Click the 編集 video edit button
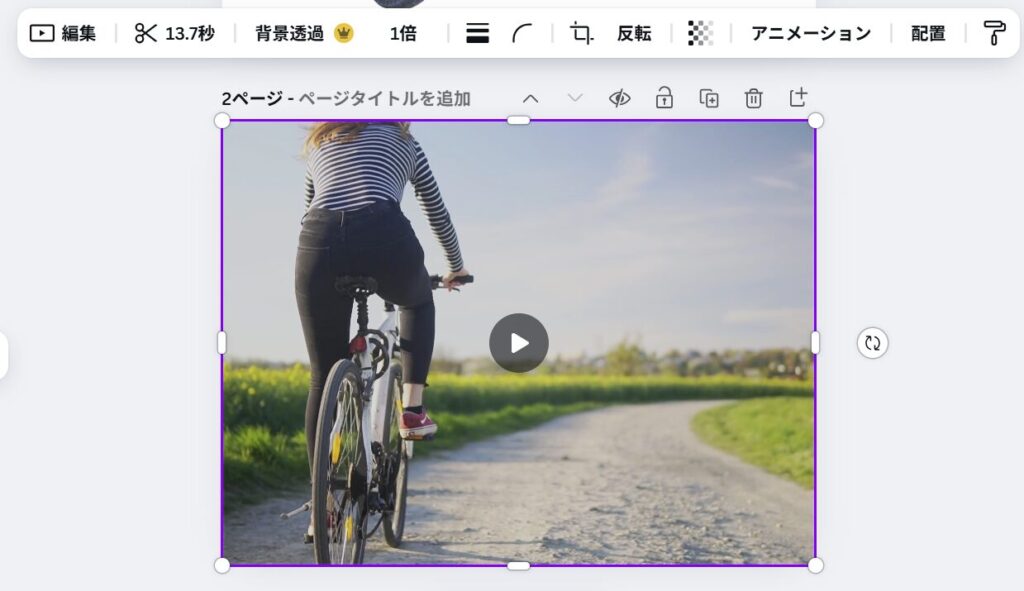The height and width of the screenshot is (591, 1024). 63,33
